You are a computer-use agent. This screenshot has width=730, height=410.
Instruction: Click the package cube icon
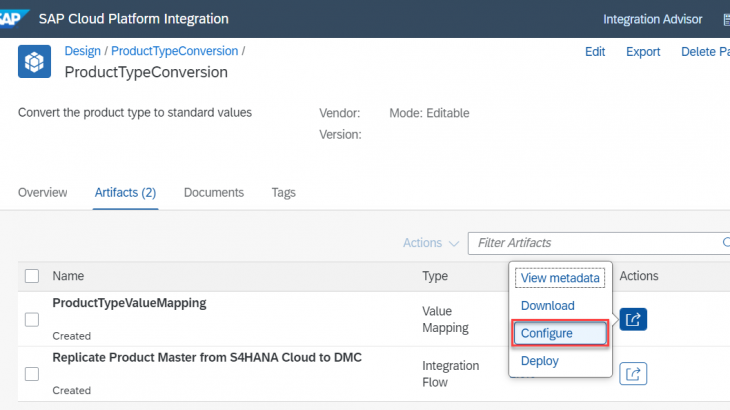click(34, 62)
